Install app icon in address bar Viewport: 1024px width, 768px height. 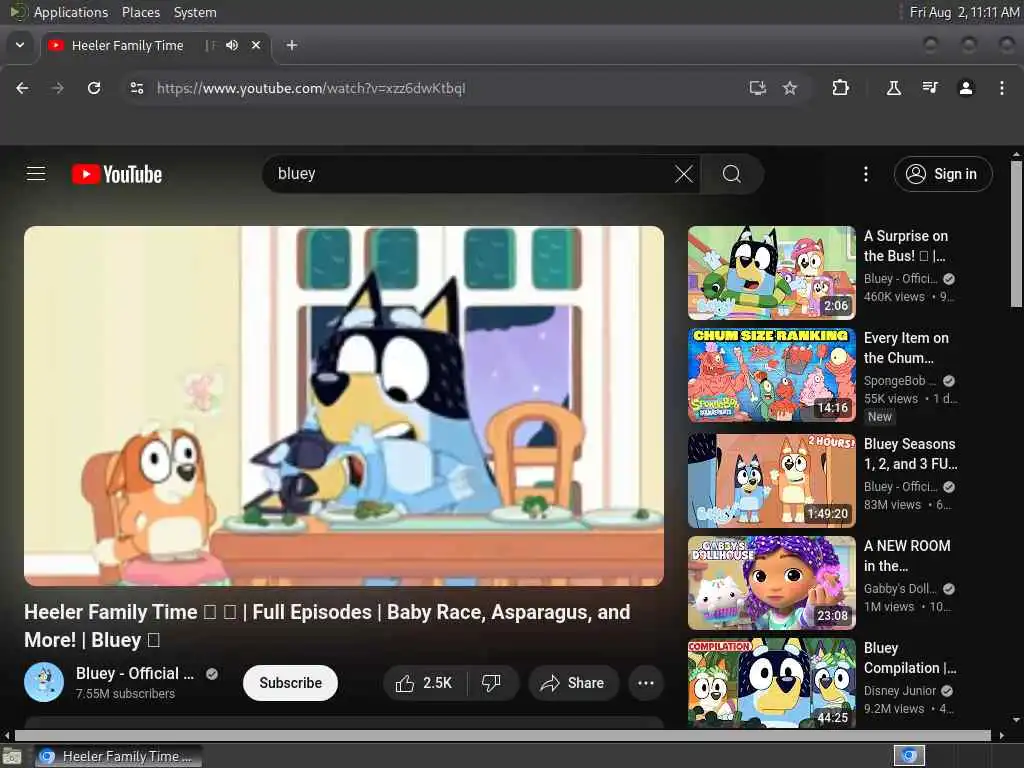758,88
